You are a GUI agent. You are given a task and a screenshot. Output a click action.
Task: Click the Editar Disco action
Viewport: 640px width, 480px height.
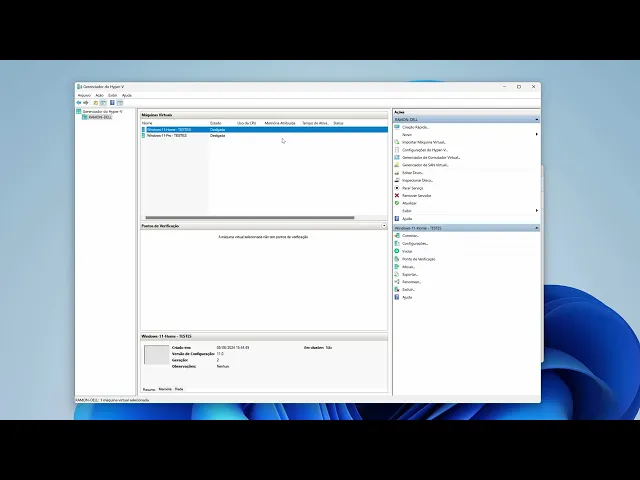point(412,173)
